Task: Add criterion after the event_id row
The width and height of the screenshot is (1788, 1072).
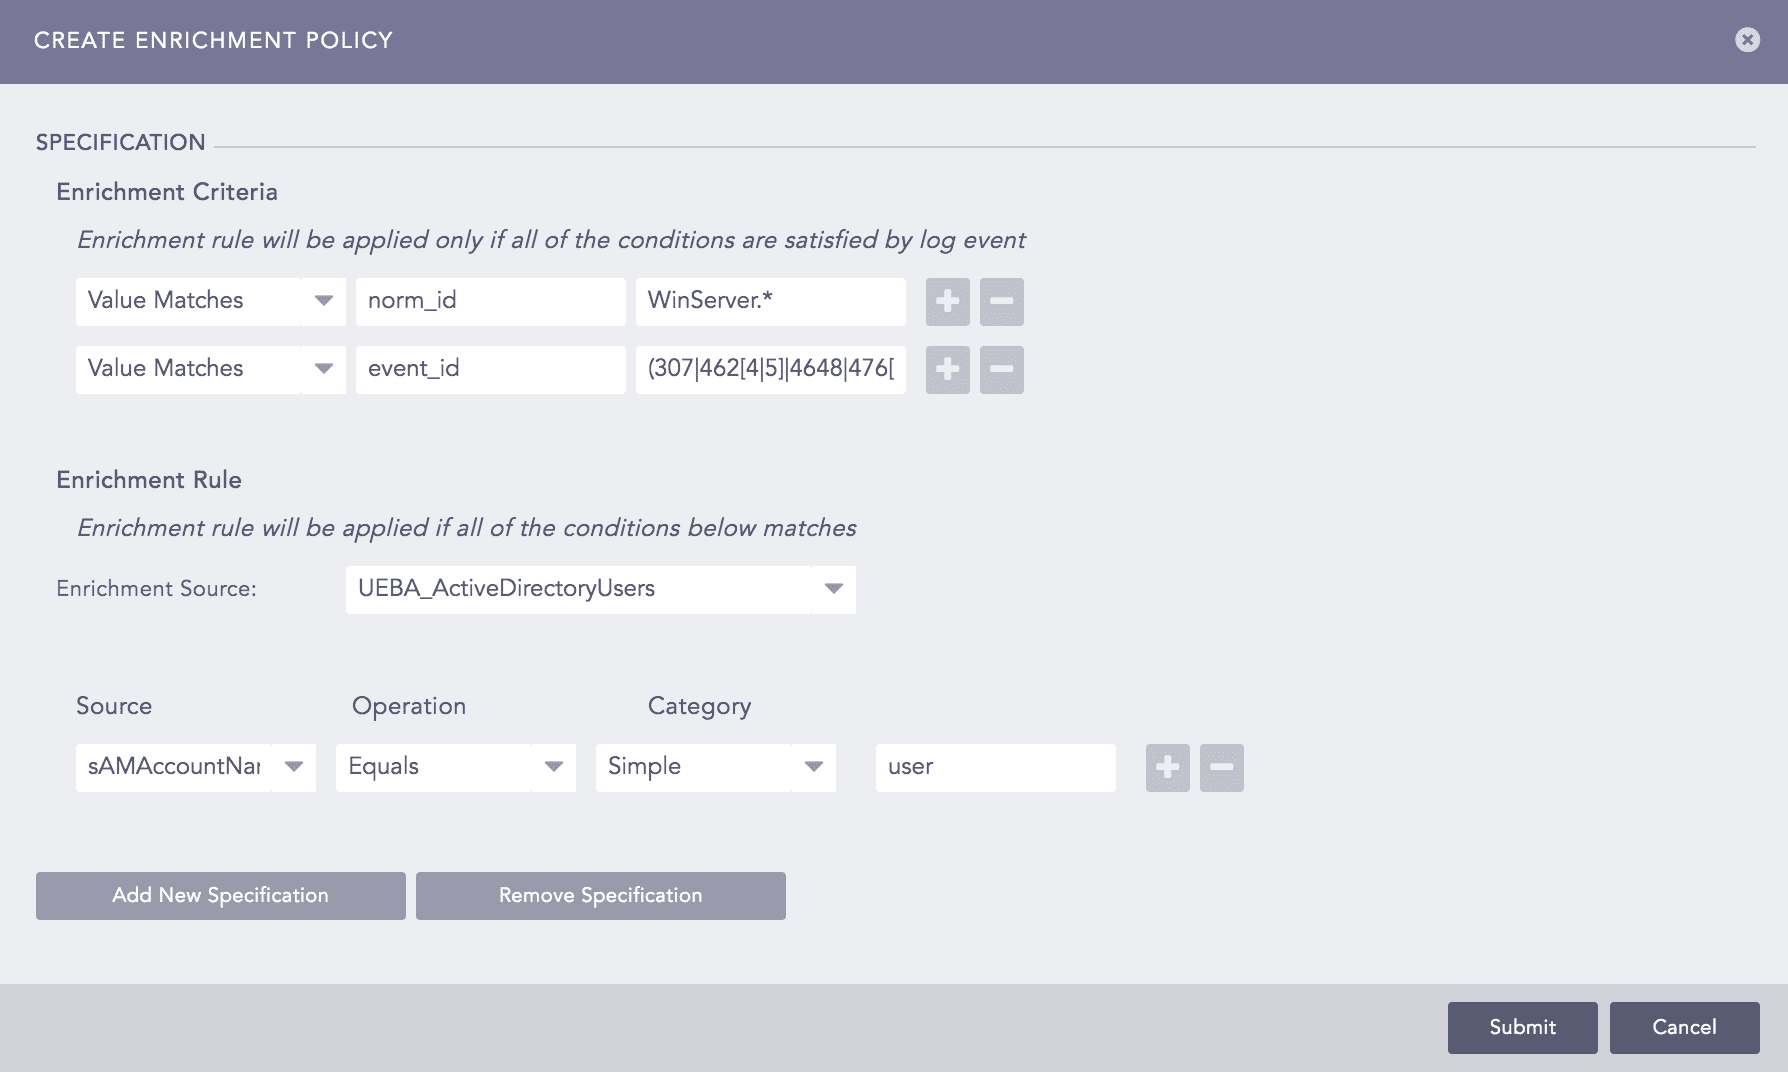Action: click(x=947, y=370)
